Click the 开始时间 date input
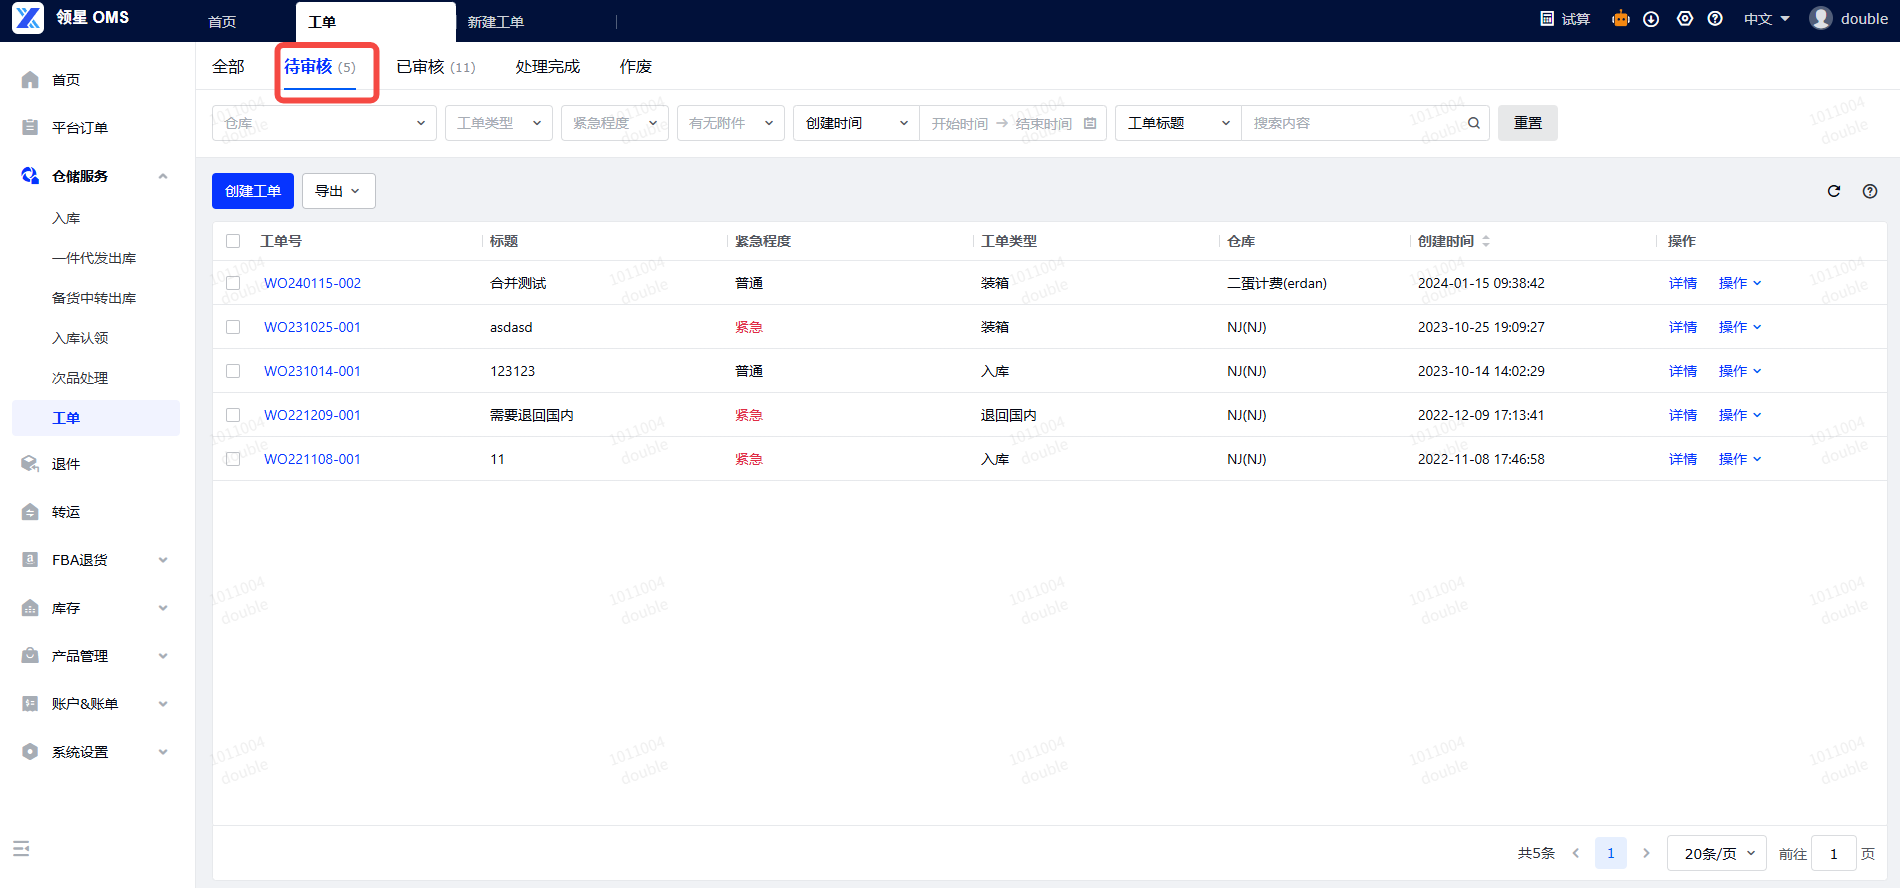The height and width of the screenshot is (888, 1900). tap(960, 124)
